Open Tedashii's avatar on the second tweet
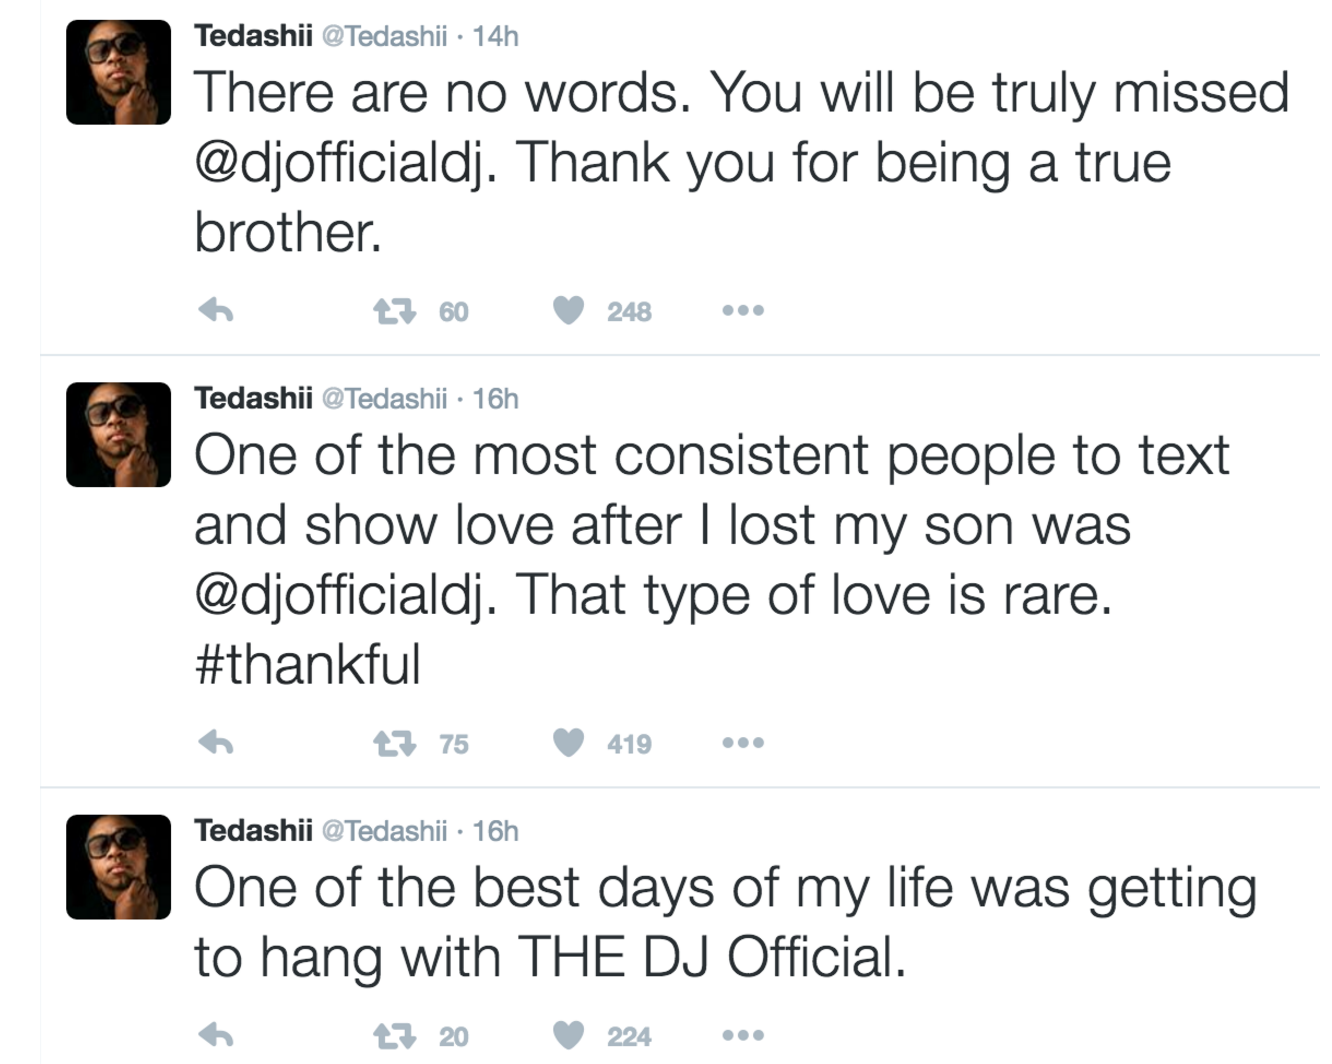 tap(118, 435)
